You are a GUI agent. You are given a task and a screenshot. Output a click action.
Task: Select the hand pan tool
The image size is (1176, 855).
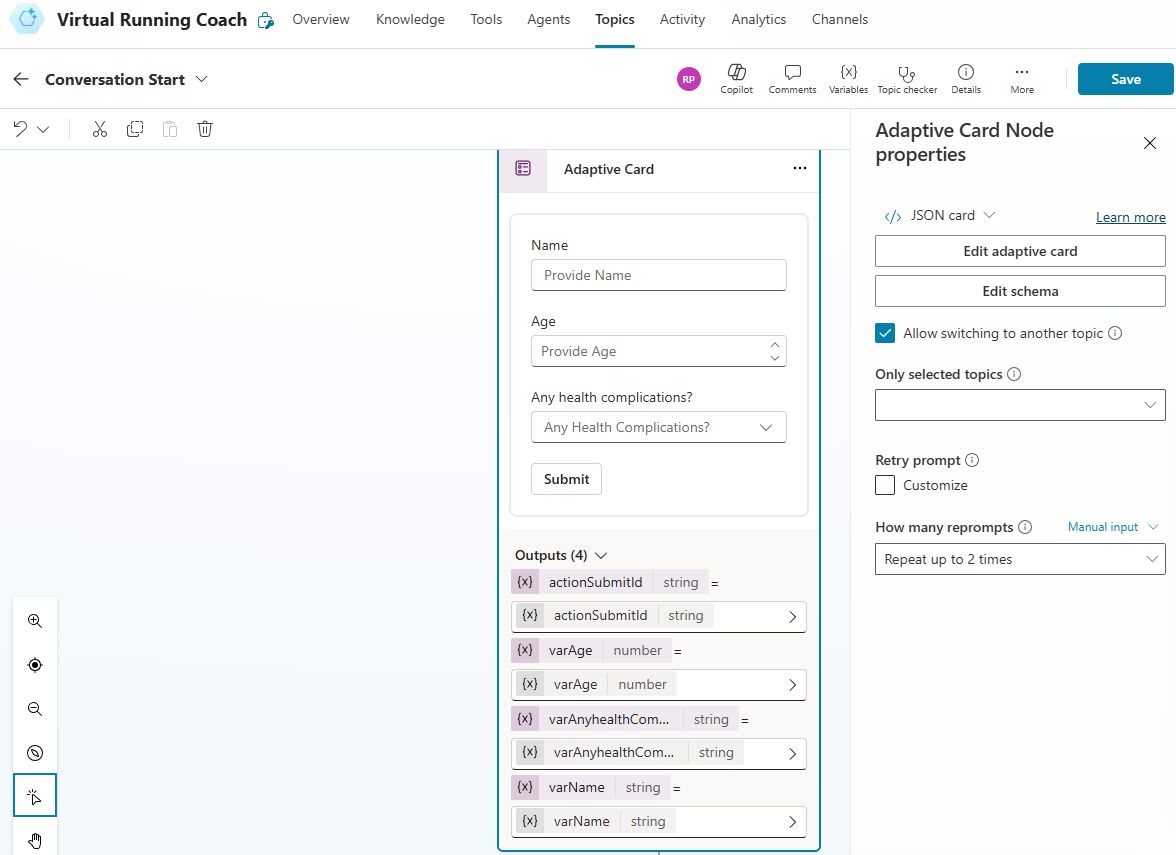pos(35,840)
